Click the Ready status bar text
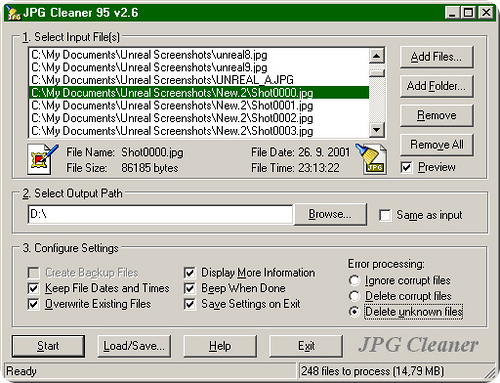 [x=22, y=371]
